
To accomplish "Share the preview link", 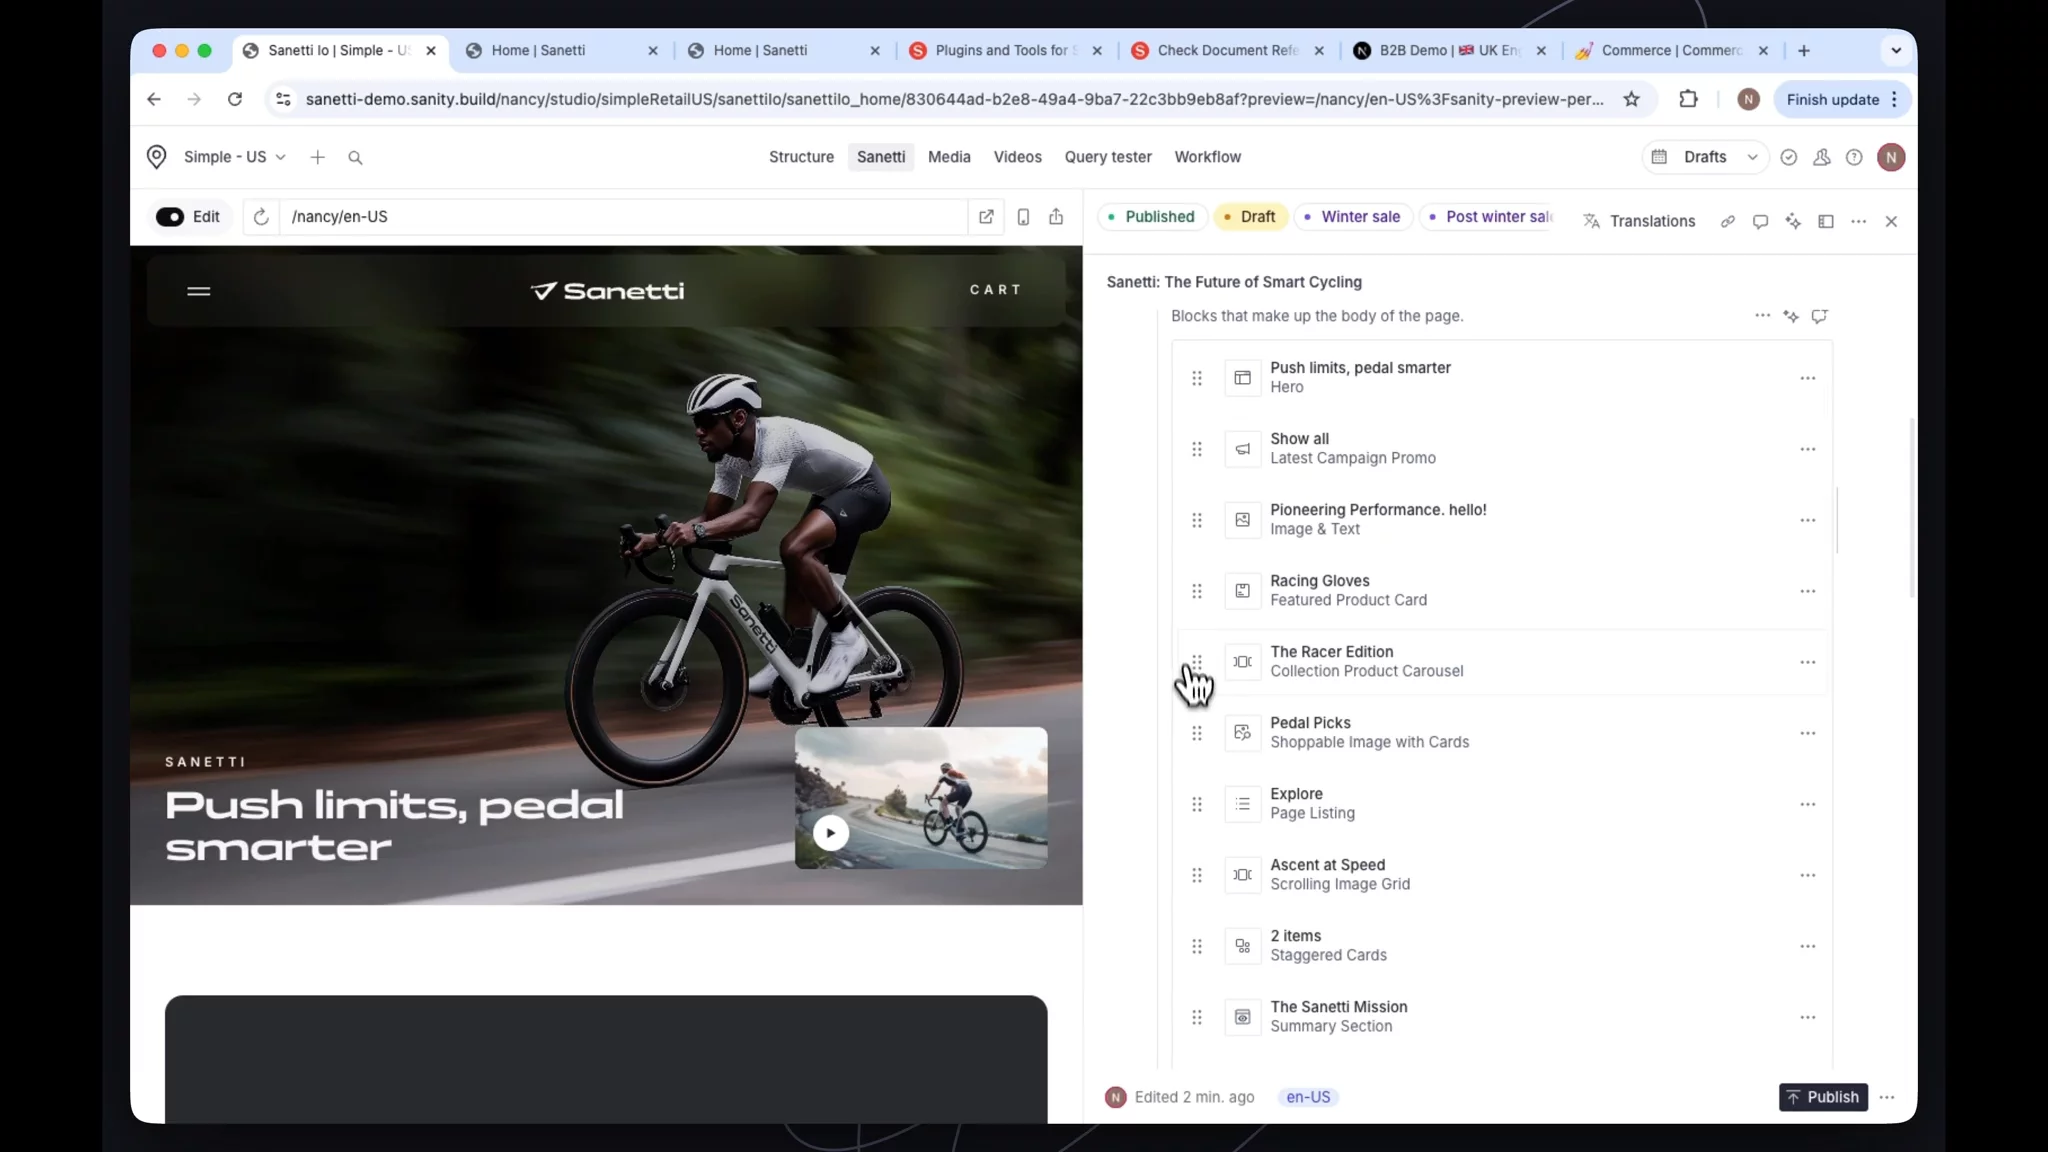I will coord(1056,217).
